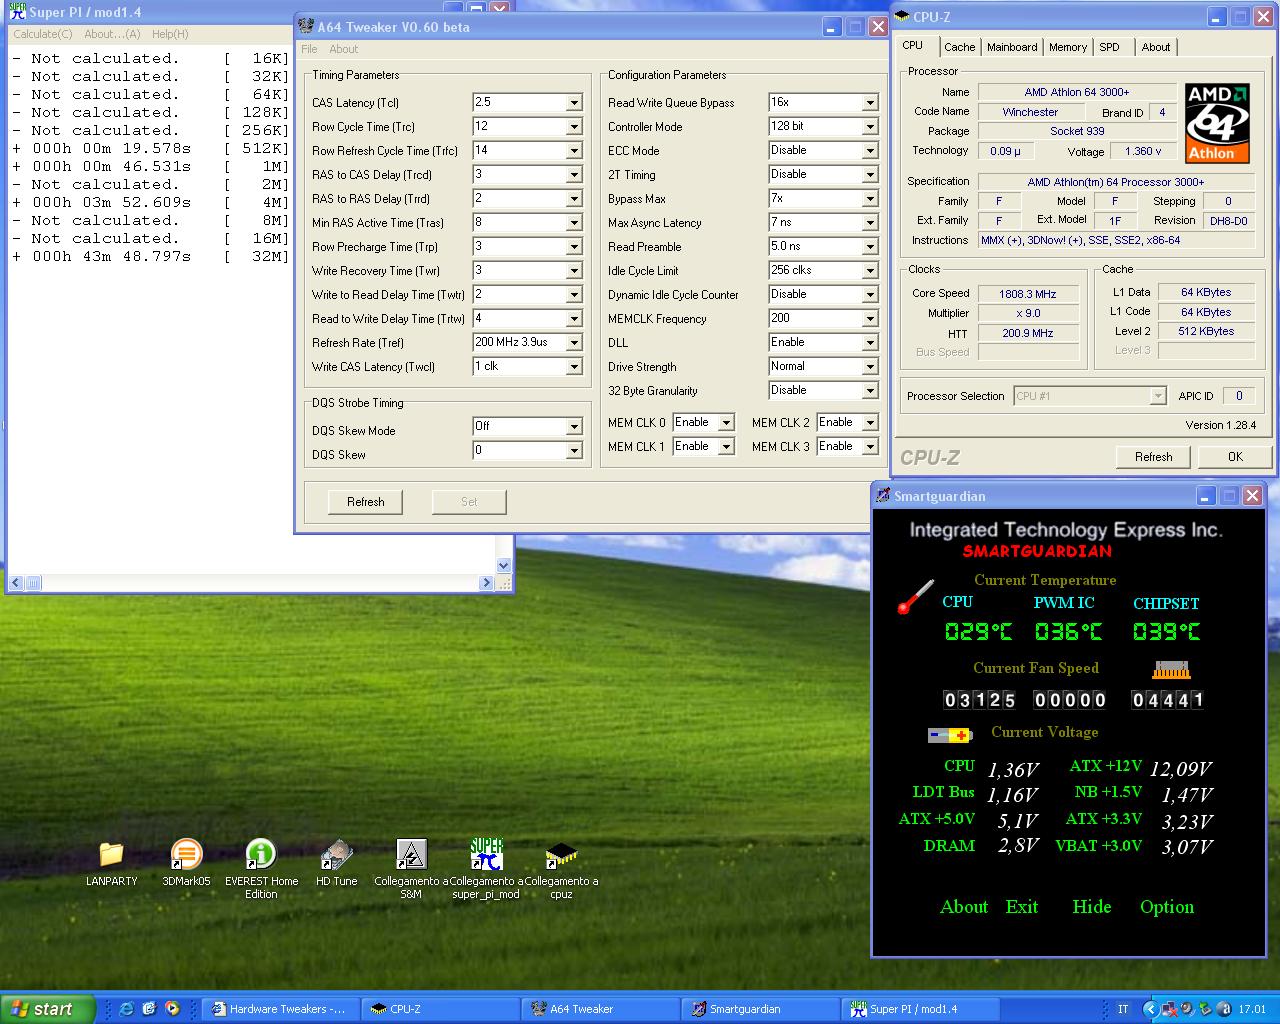Viewport: 1280px width, 1024px height.
Task: Open the S&M shortcut desktop icon
Action: pos(411,855)
